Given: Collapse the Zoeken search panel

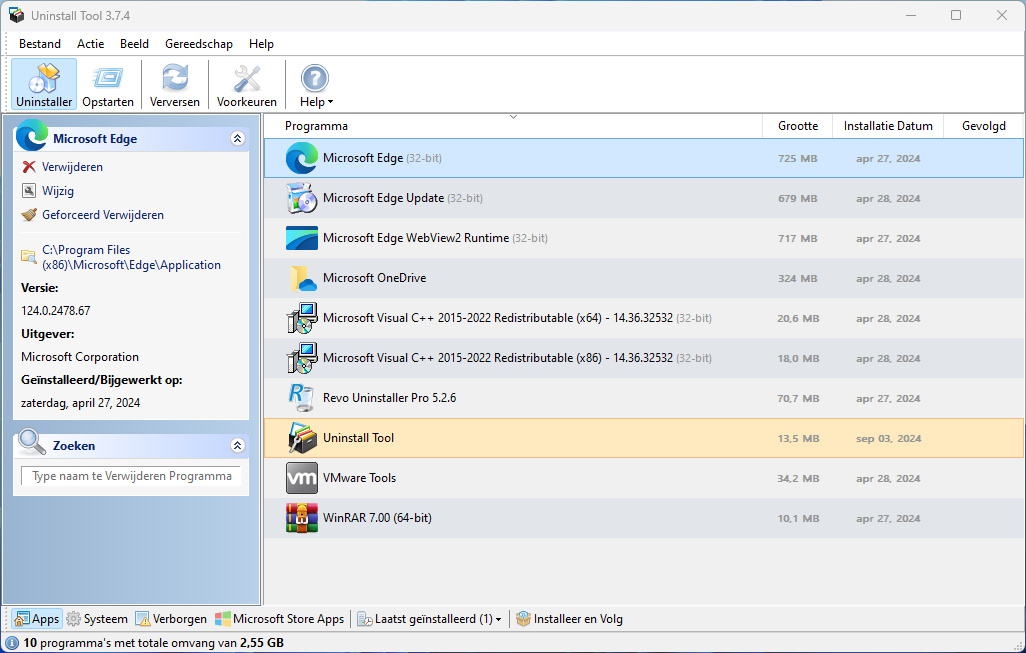Looking at the screenshot, I should 238,446.
